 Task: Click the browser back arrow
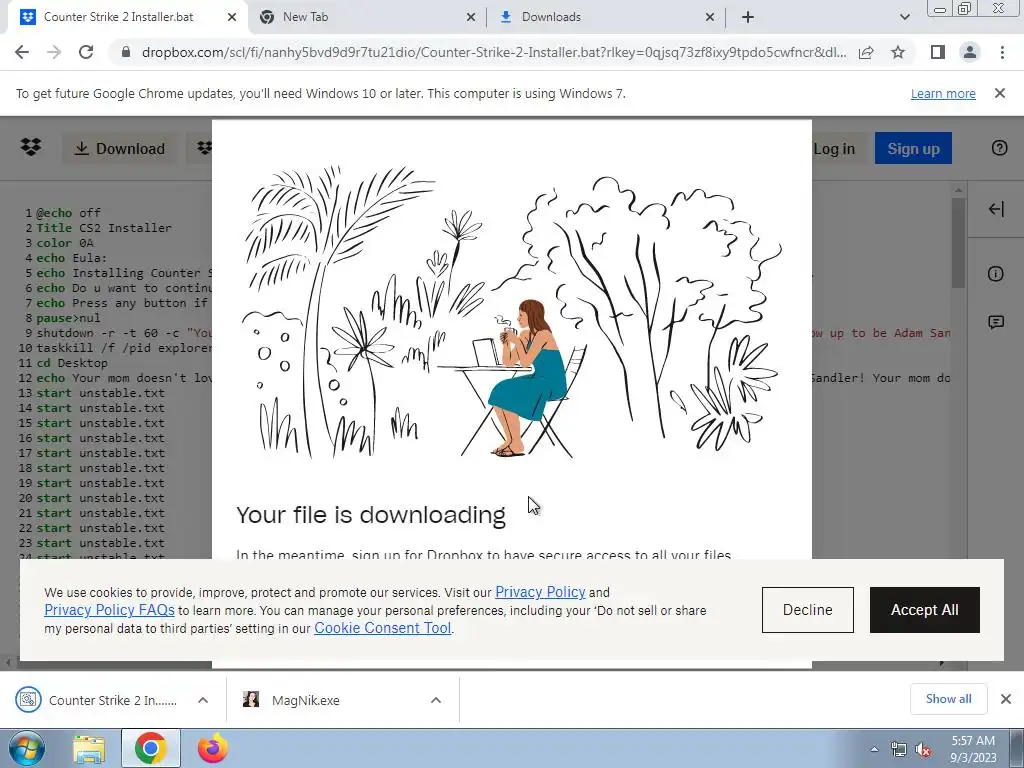click(x=22, y=52)
